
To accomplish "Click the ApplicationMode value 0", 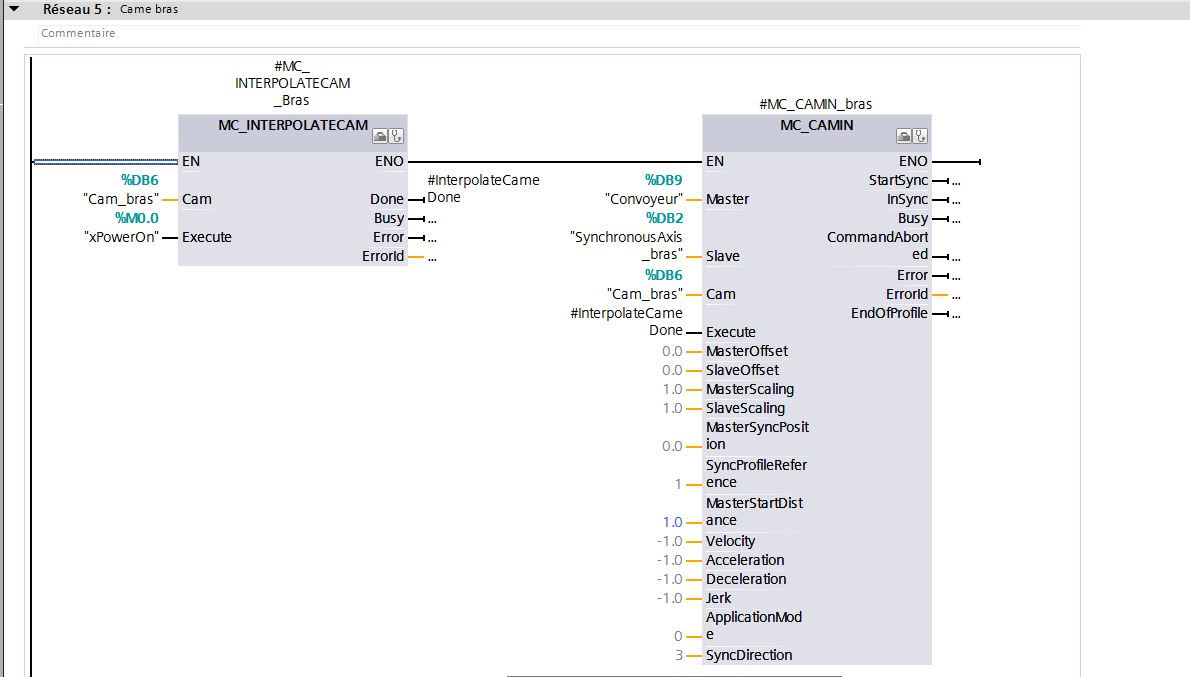I will click(678, 636).
